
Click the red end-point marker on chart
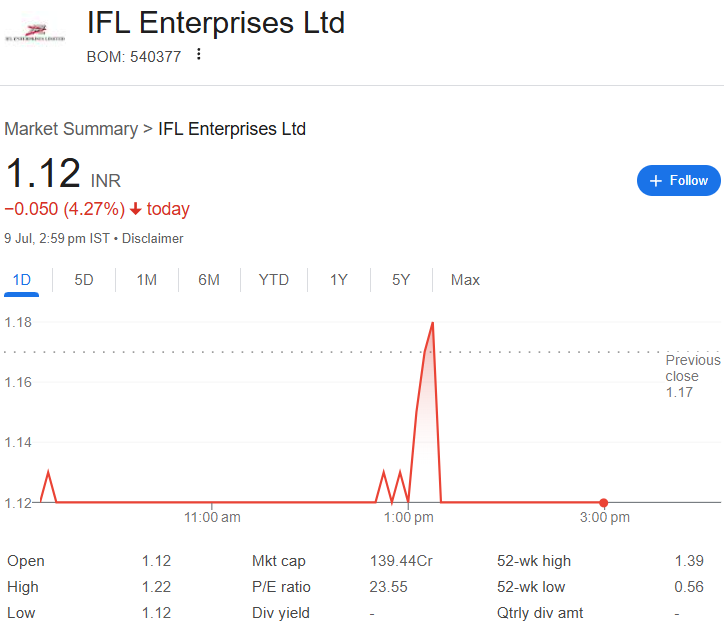603,502
